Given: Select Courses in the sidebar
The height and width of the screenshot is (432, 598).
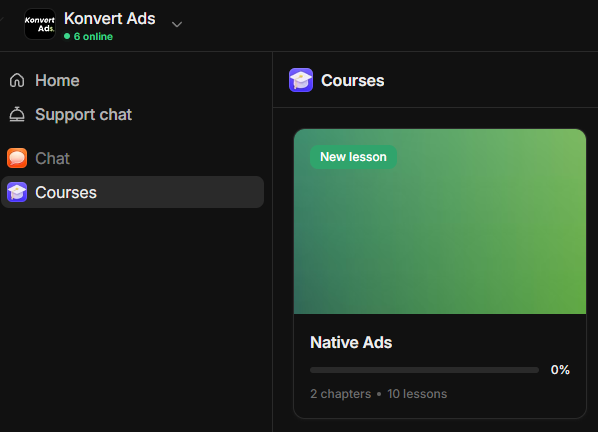Looking at the screenshot, I should 133,192.
